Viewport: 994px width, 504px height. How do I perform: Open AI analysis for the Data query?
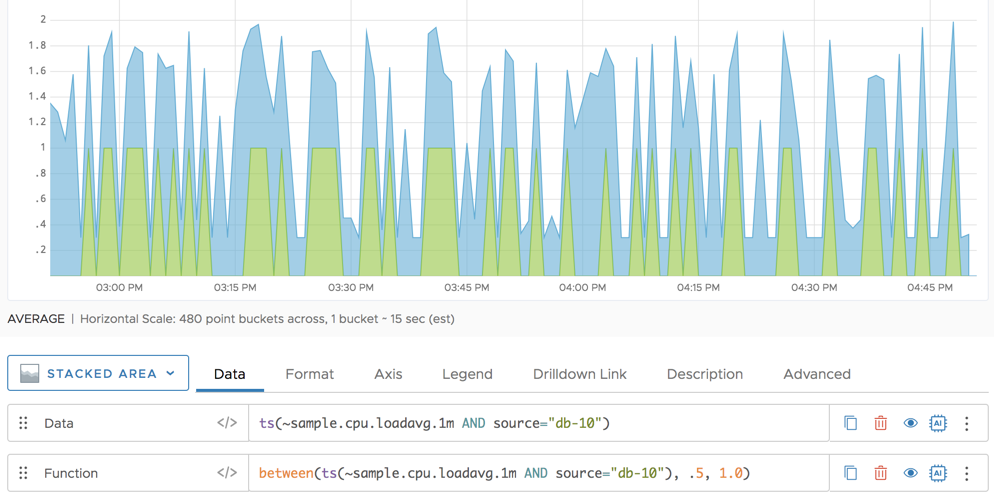[x=937, y=423]
